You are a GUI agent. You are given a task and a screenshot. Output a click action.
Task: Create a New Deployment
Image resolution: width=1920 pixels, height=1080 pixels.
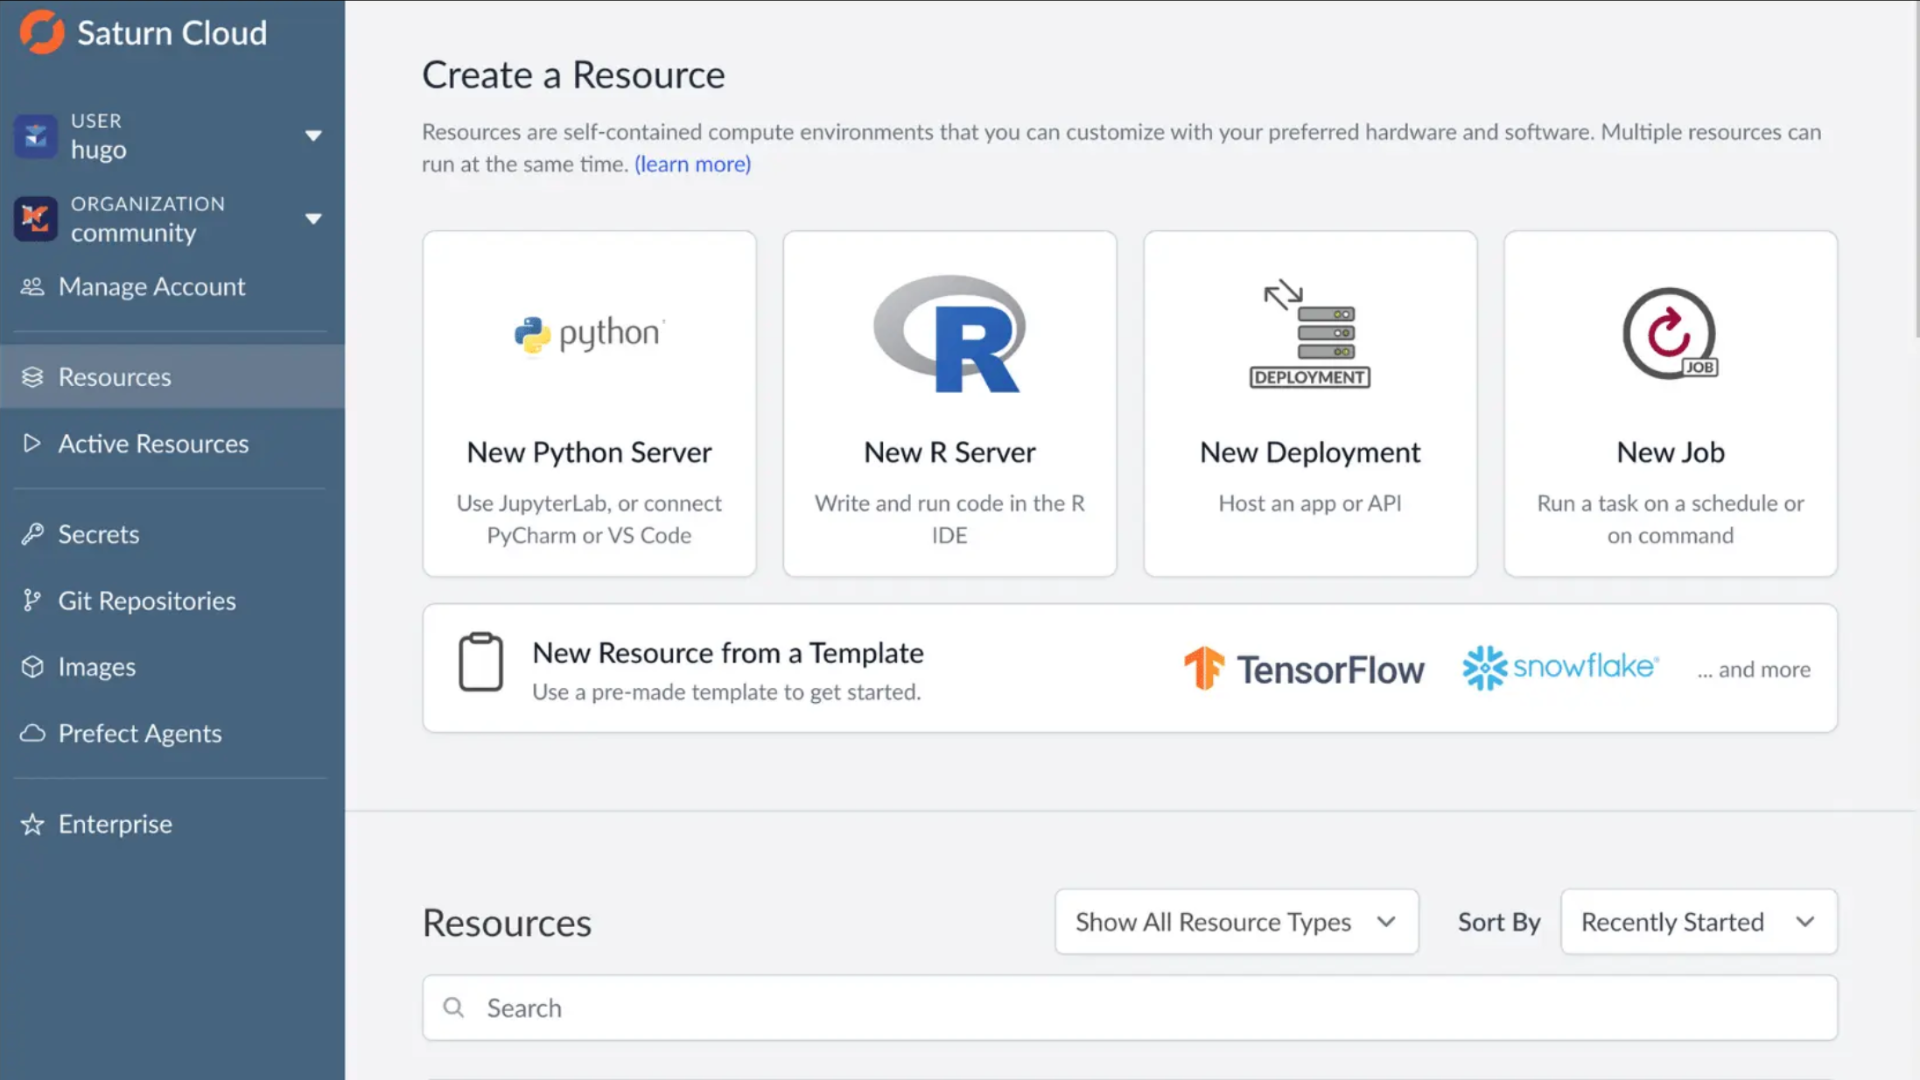click(x=1310, y=404)
